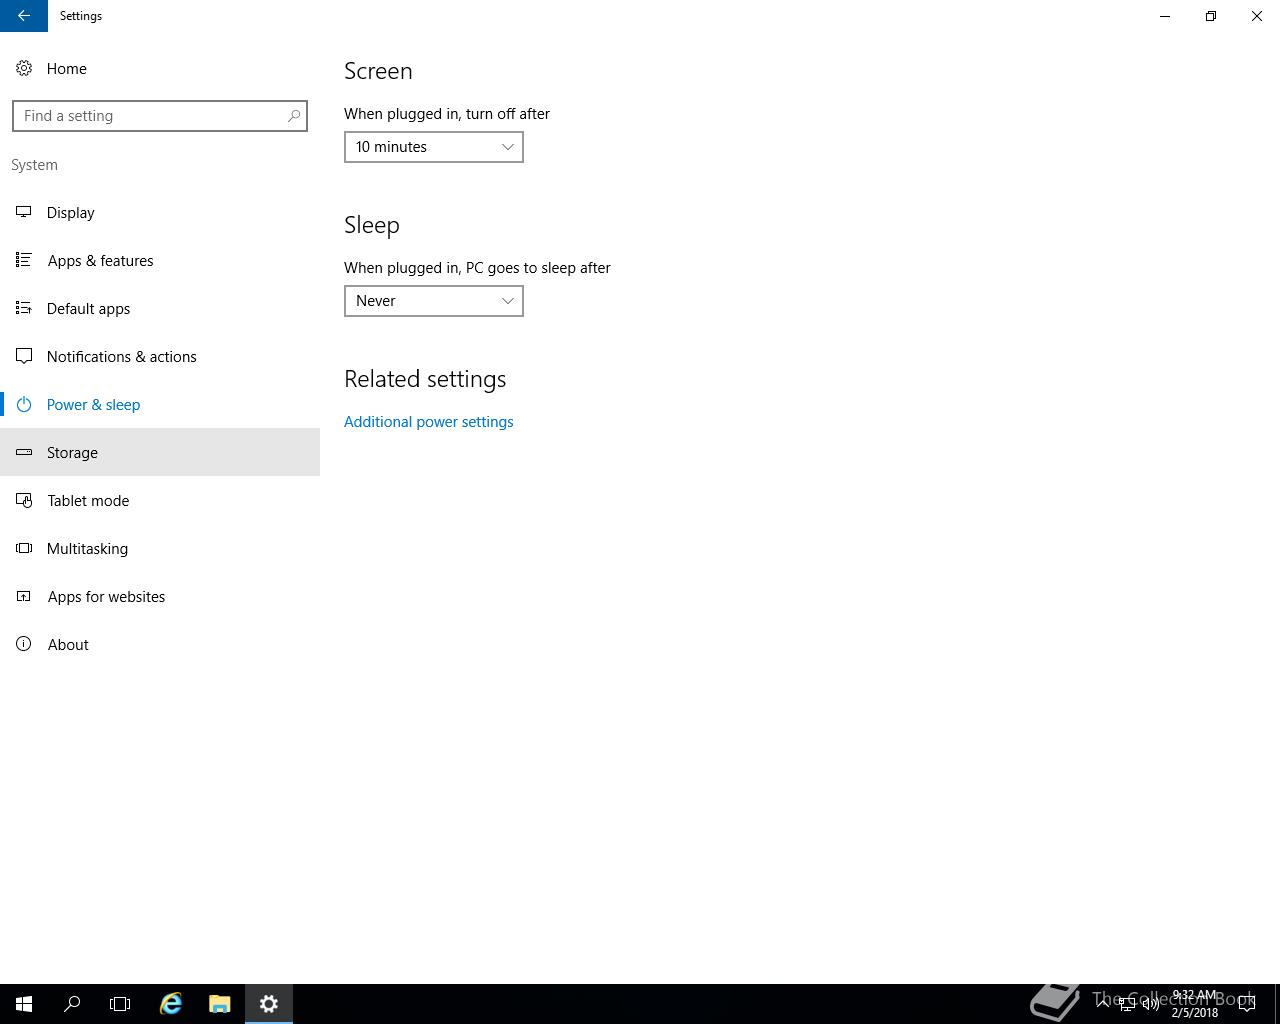Click the Apps & features list icon
This screenshot has width=1280, height=1024.
pos(24,260)
